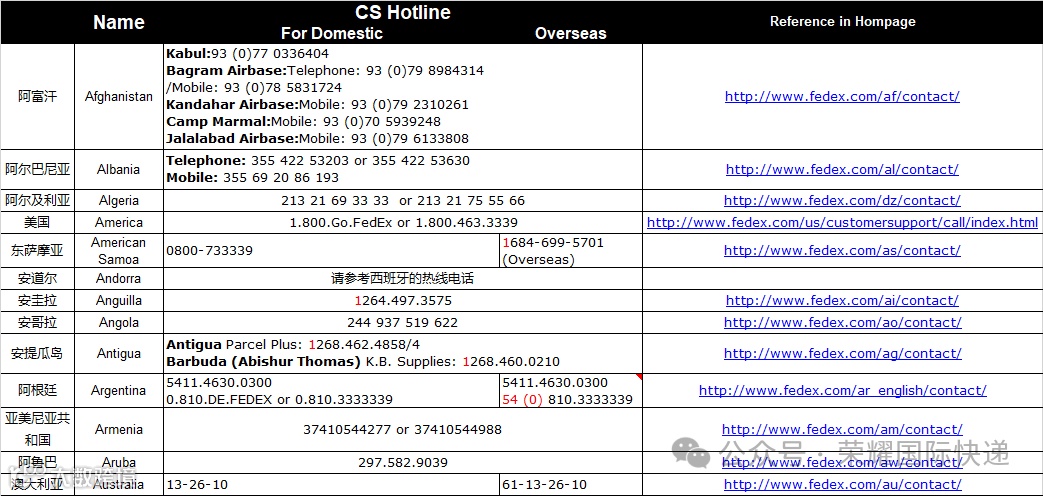Click the Albania Telephone 355 422 53203 cell
Screen dimensions: 1043x496
402,170
